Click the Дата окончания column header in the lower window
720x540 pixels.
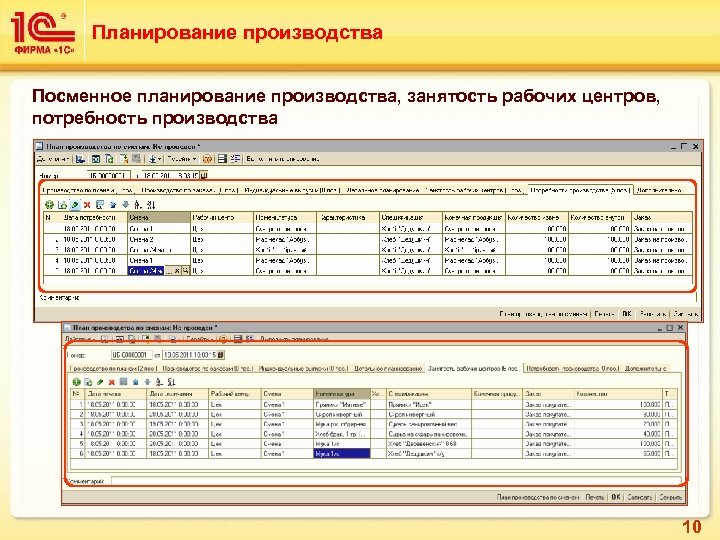[178, 394]
